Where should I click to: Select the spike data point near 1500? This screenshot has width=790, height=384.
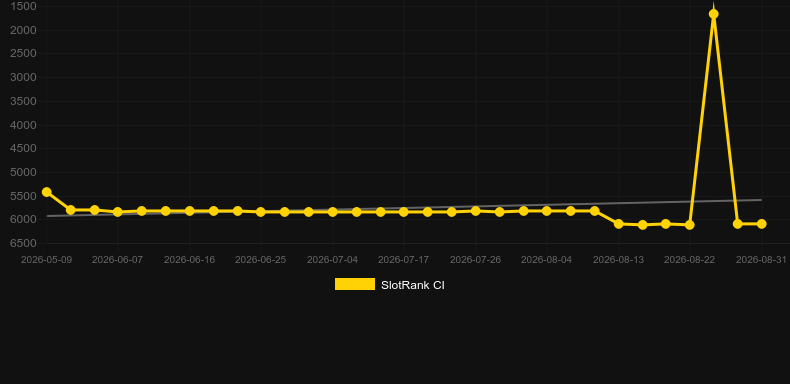click(x=713, y=14)
